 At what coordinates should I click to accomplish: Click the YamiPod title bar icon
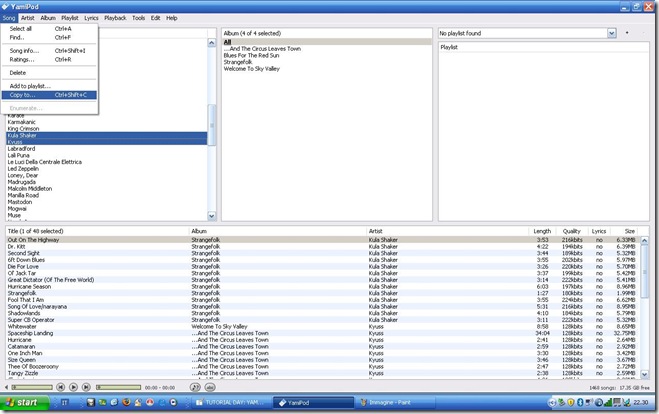point(6,5)
